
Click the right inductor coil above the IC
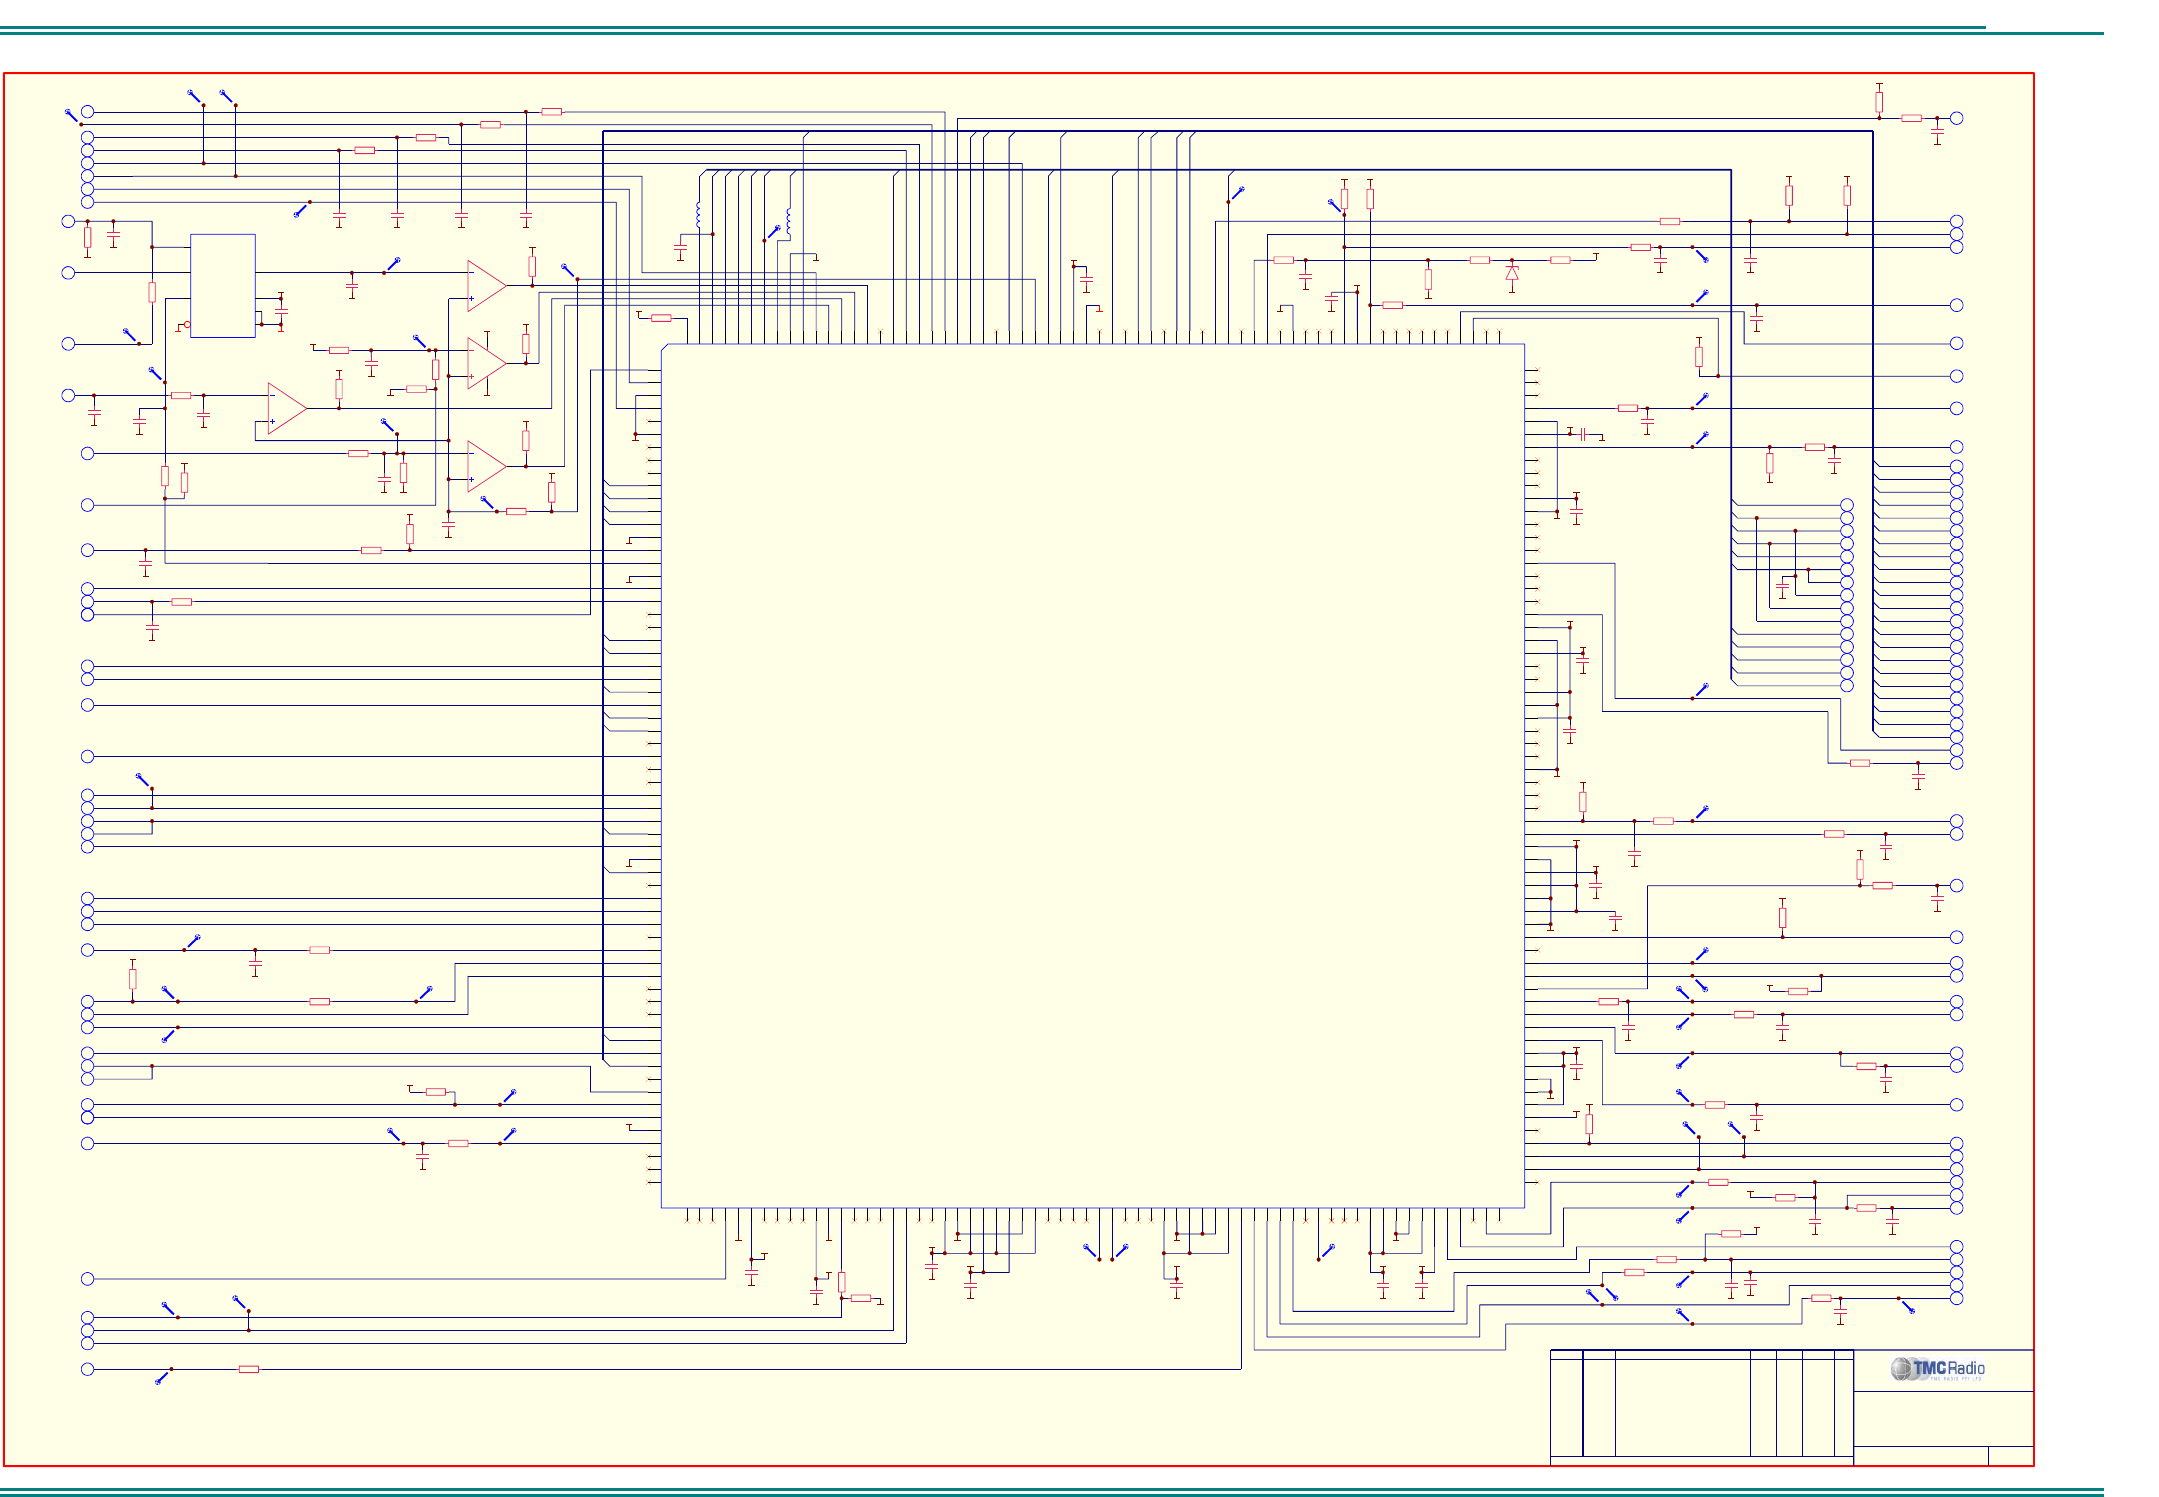click(789, 220)
